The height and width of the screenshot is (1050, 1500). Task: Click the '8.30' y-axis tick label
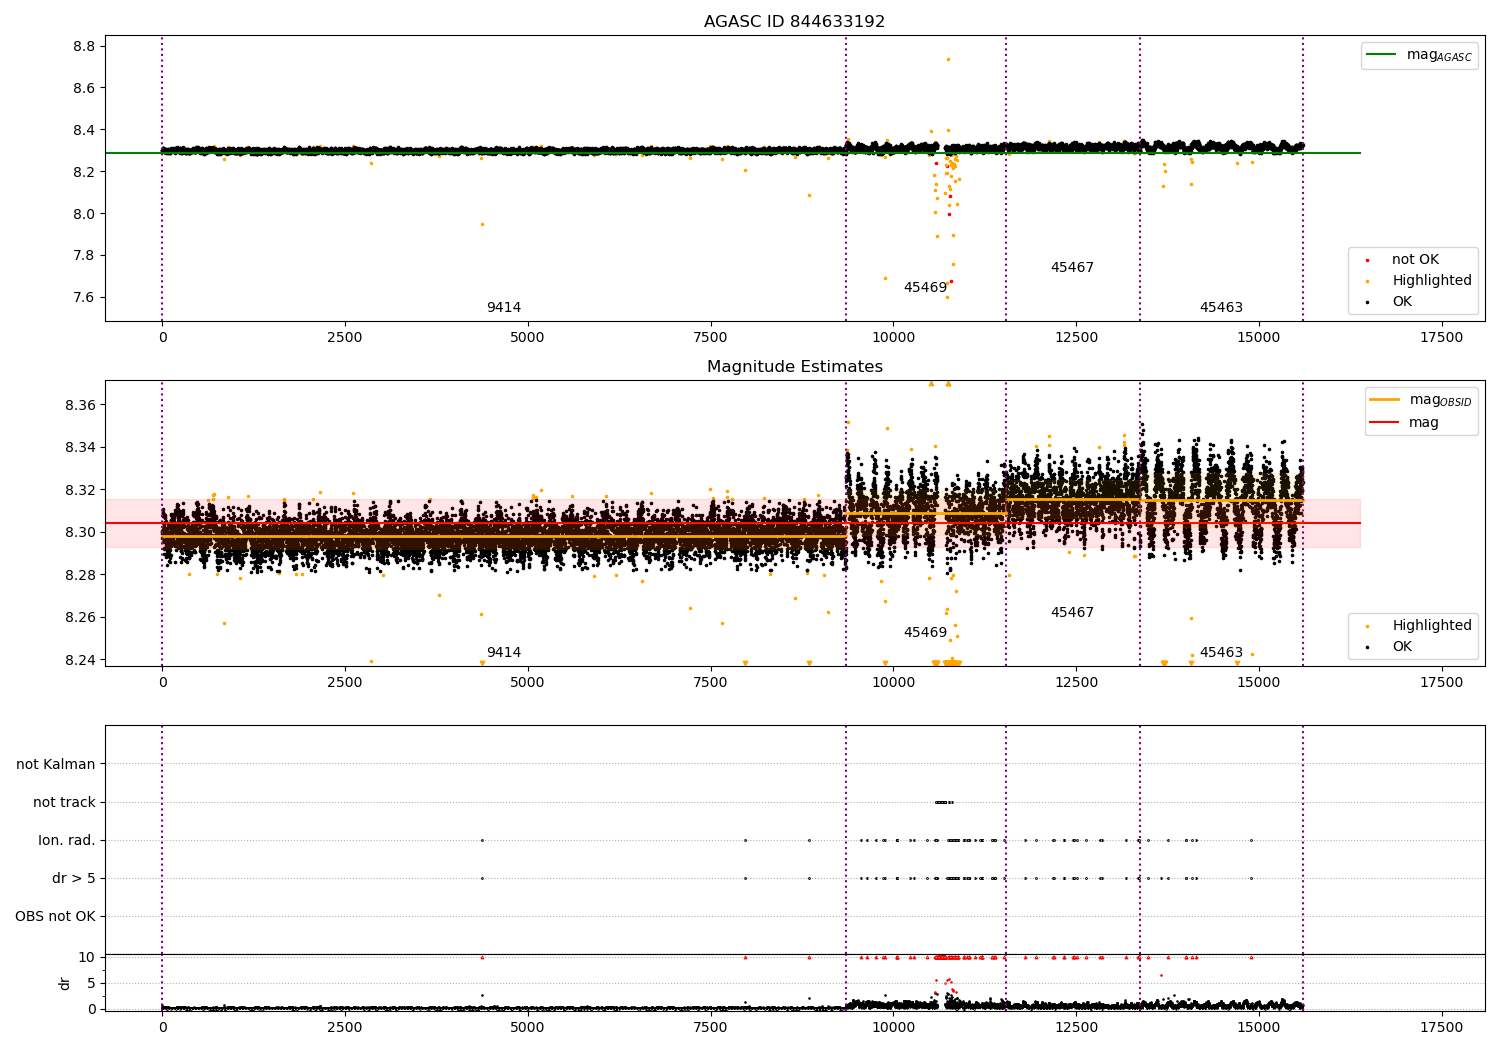(x=80, y=532)
